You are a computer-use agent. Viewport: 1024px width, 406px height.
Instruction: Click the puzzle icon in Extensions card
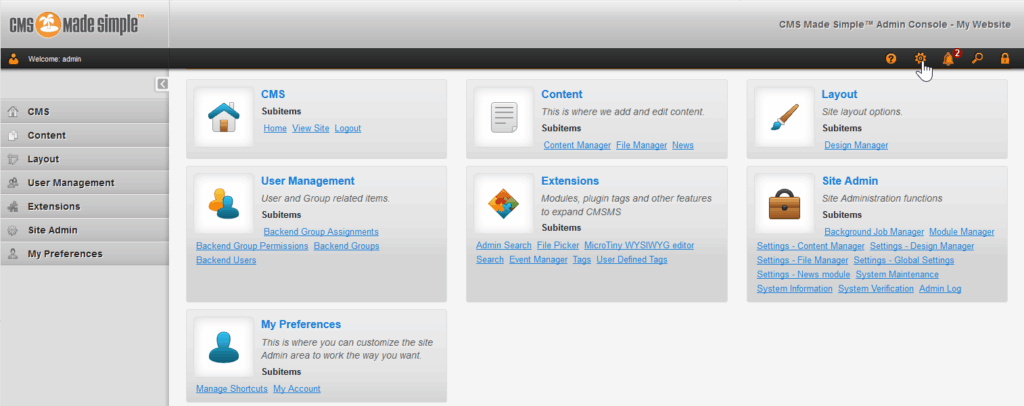click(504, 203)
